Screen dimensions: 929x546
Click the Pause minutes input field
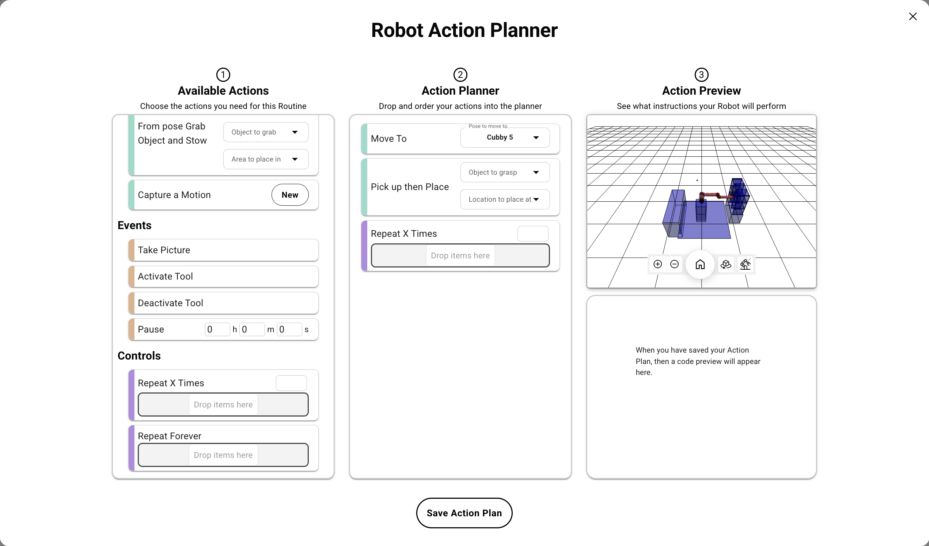tap(252, 329)
